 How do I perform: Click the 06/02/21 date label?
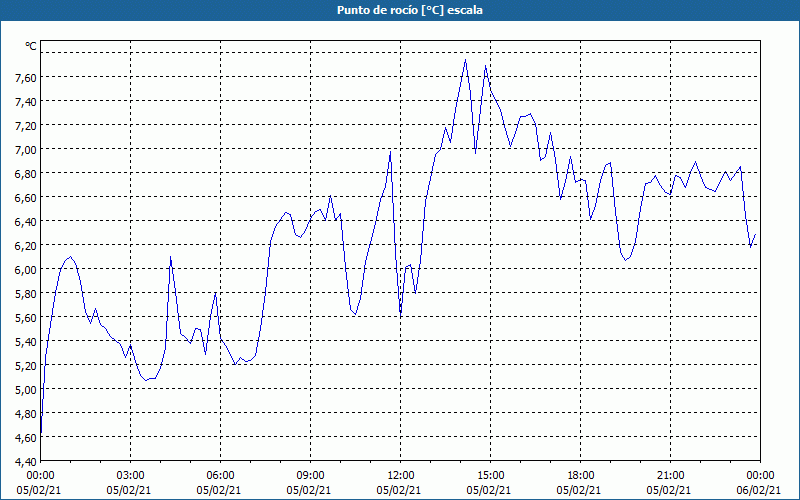[x=760, y=490]
